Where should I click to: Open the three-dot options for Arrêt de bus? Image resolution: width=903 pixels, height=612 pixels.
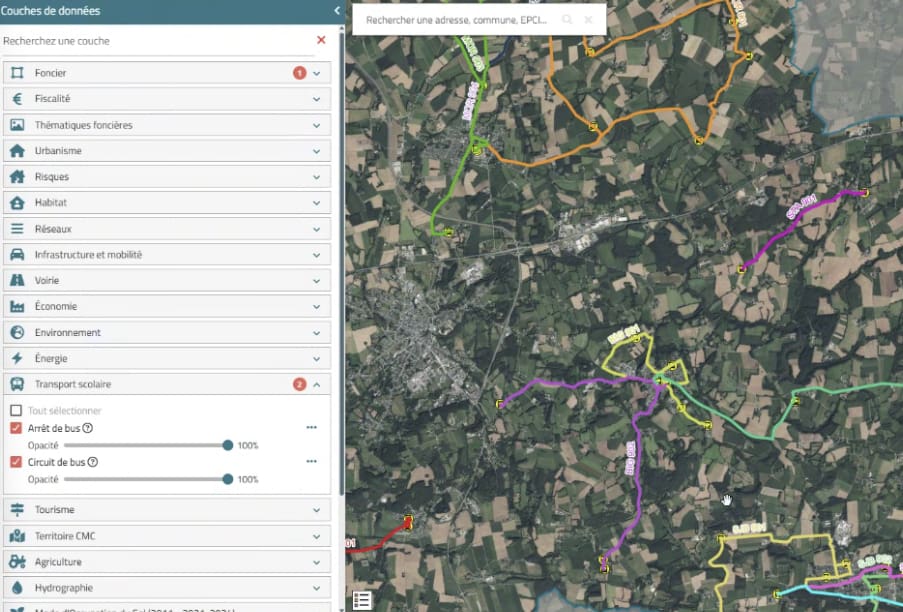coord(311,428)
